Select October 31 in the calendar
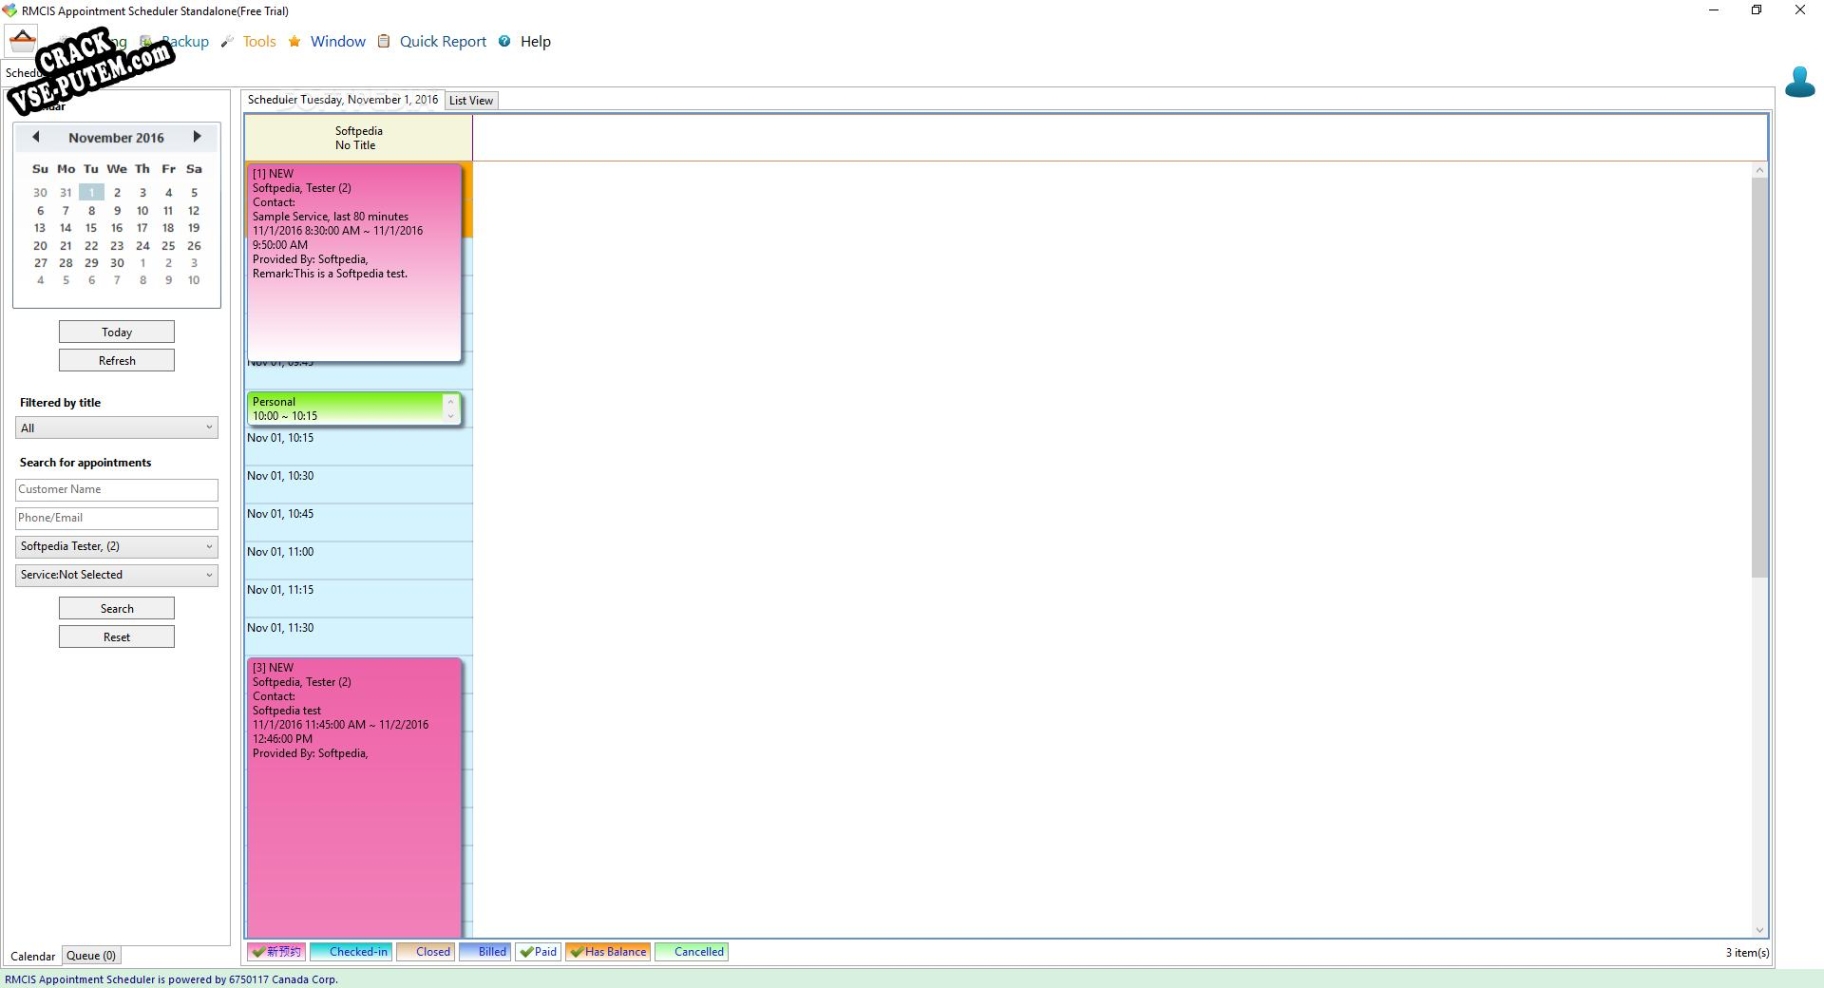 [65, 192]
